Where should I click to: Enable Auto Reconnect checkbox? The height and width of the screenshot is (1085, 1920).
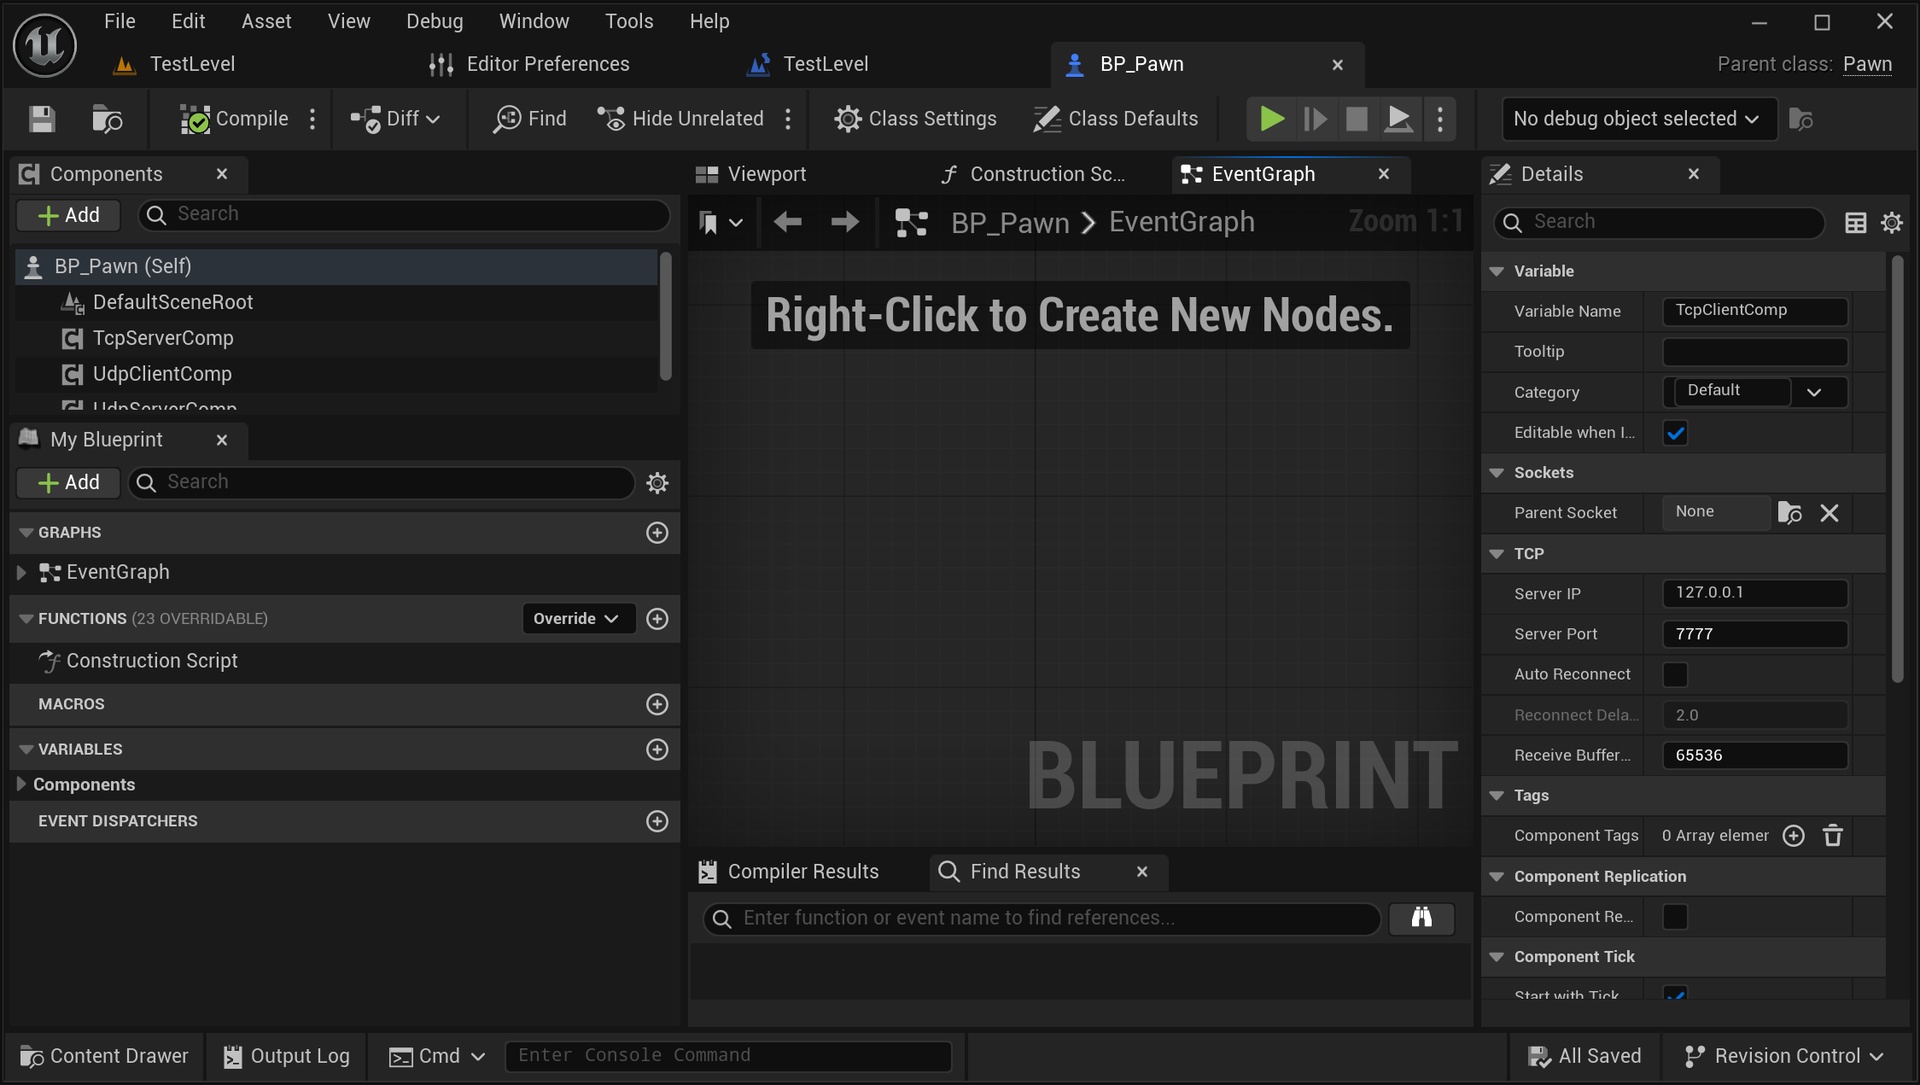pyautogui.click(x=1676, y=675)
